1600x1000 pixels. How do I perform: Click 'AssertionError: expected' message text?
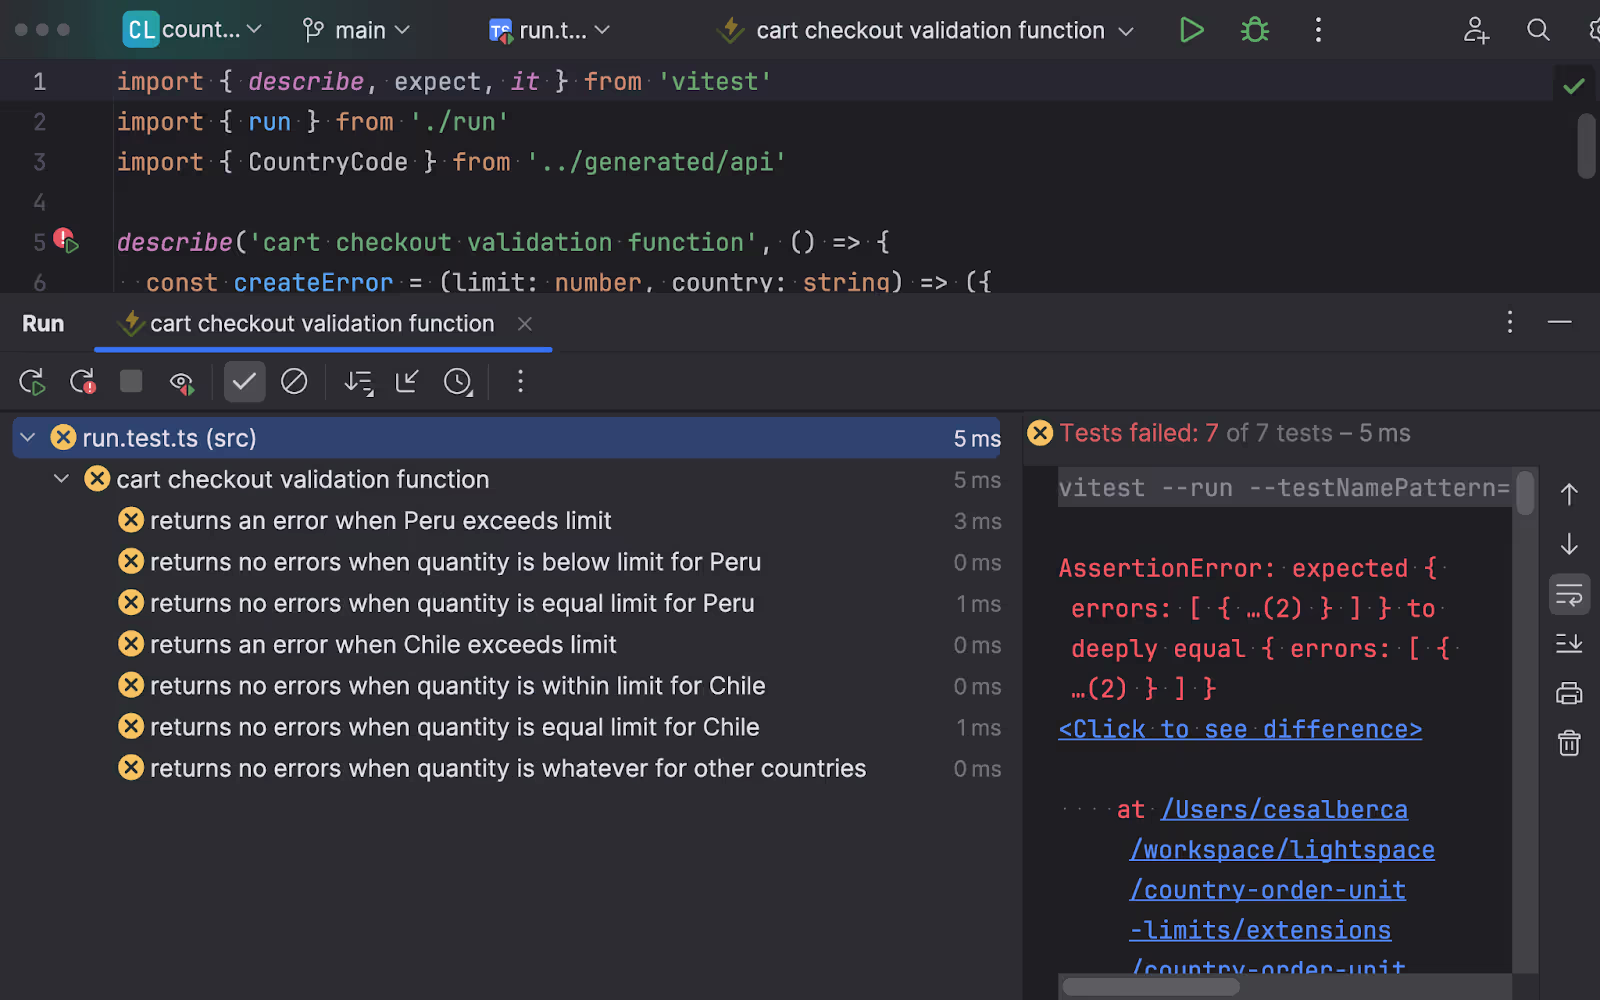click(1233, 568)
